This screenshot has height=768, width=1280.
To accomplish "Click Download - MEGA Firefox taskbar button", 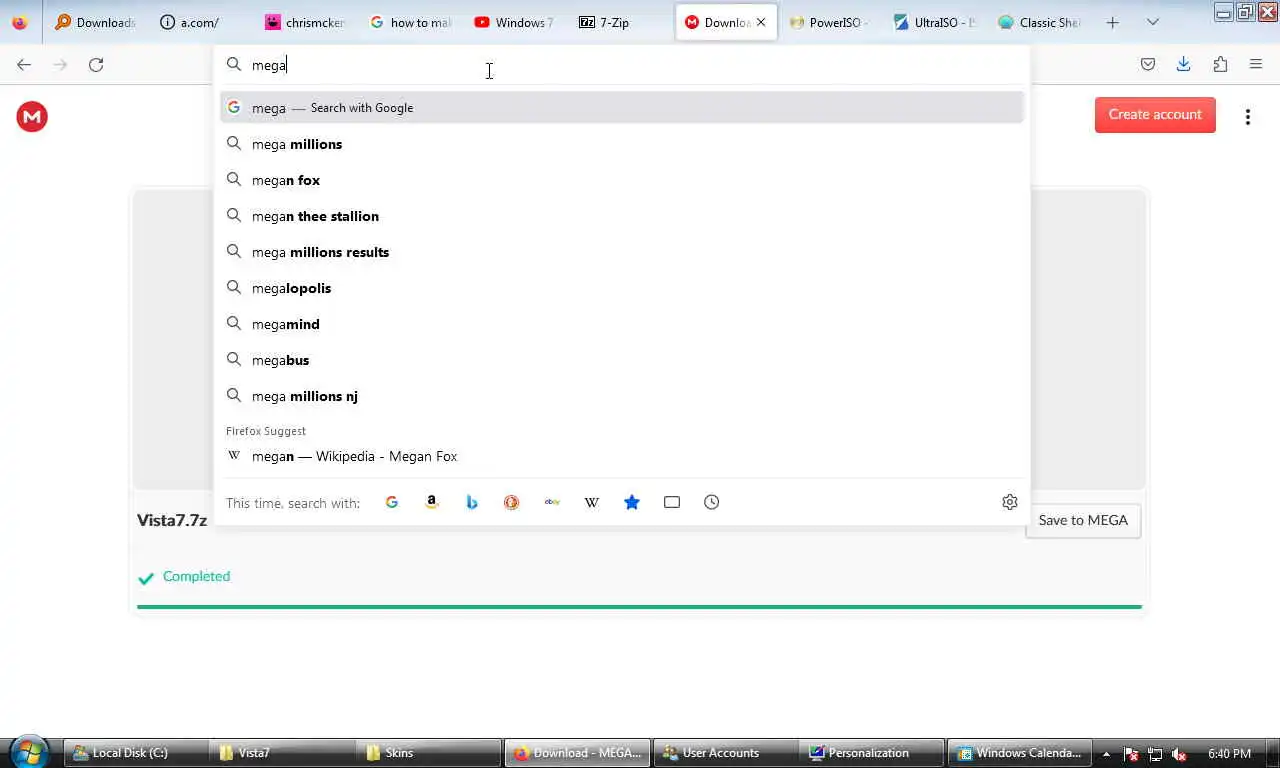I will [x=577, y=753].
